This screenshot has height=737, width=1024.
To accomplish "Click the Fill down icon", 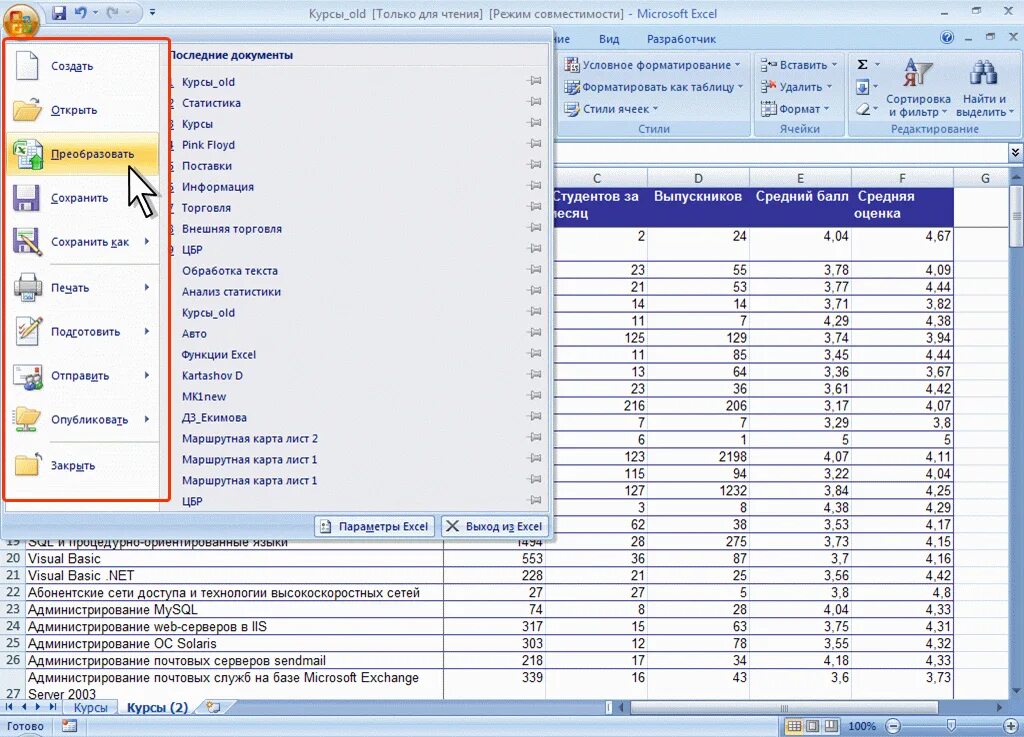I will pos(863,87).
